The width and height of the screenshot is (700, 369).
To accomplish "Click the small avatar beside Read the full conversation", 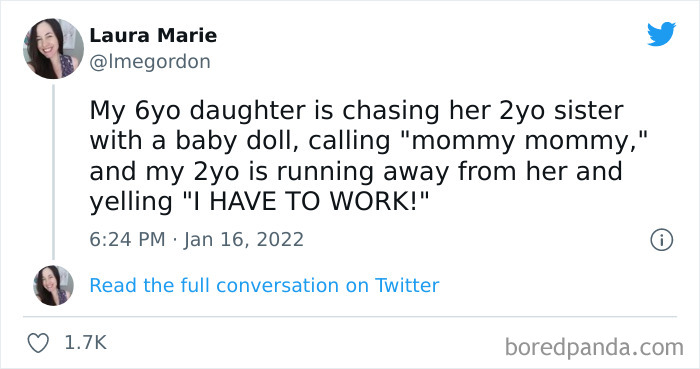I will point(54,286).
